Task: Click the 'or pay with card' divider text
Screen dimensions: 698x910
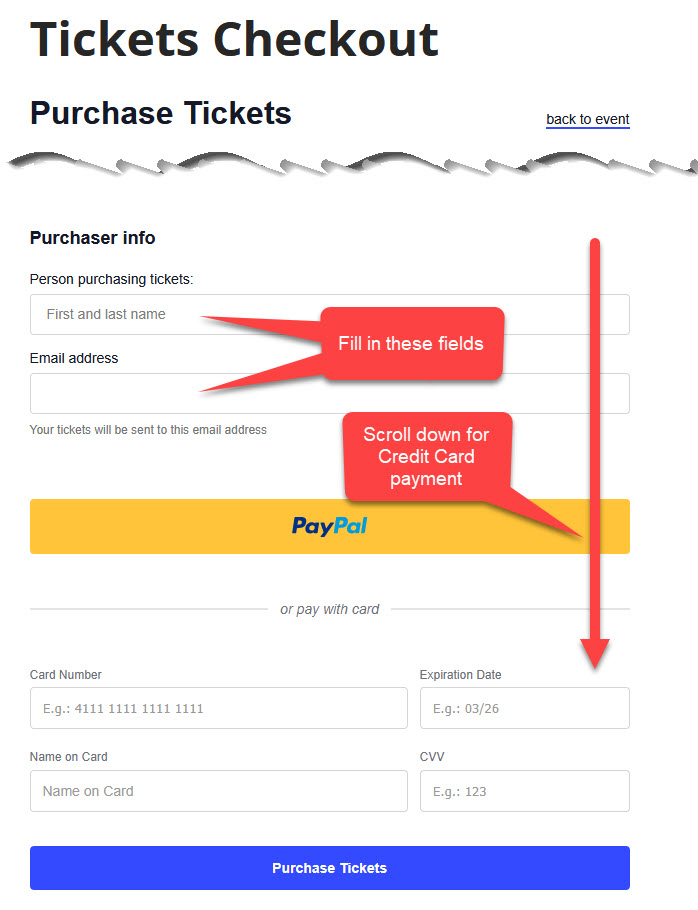Action: click(x=329, y=609)
